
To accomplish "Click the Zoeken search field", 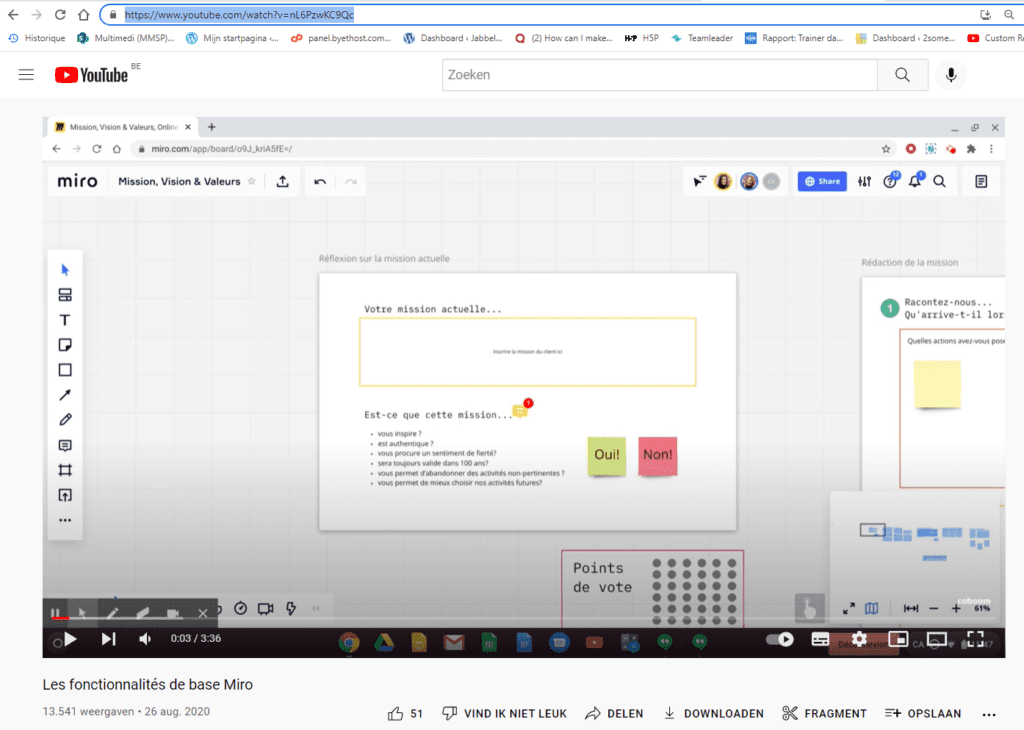I will [660, 74].
